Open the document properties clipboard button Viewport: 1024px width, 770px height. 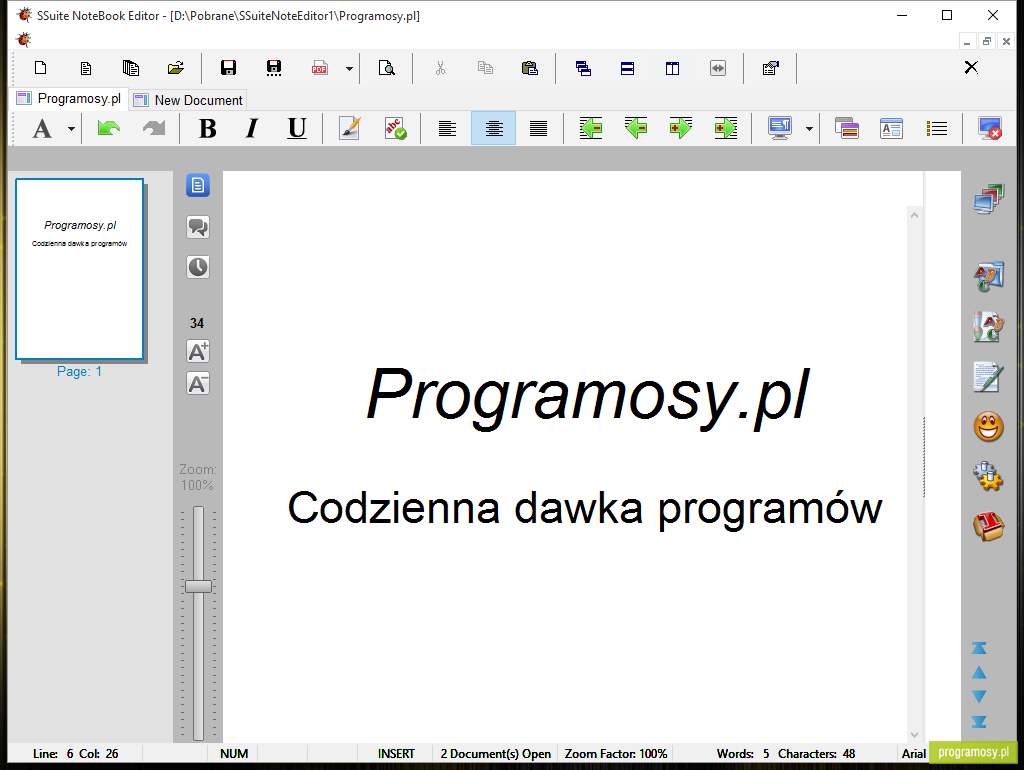pyautogui.click(x=771, y=68)
